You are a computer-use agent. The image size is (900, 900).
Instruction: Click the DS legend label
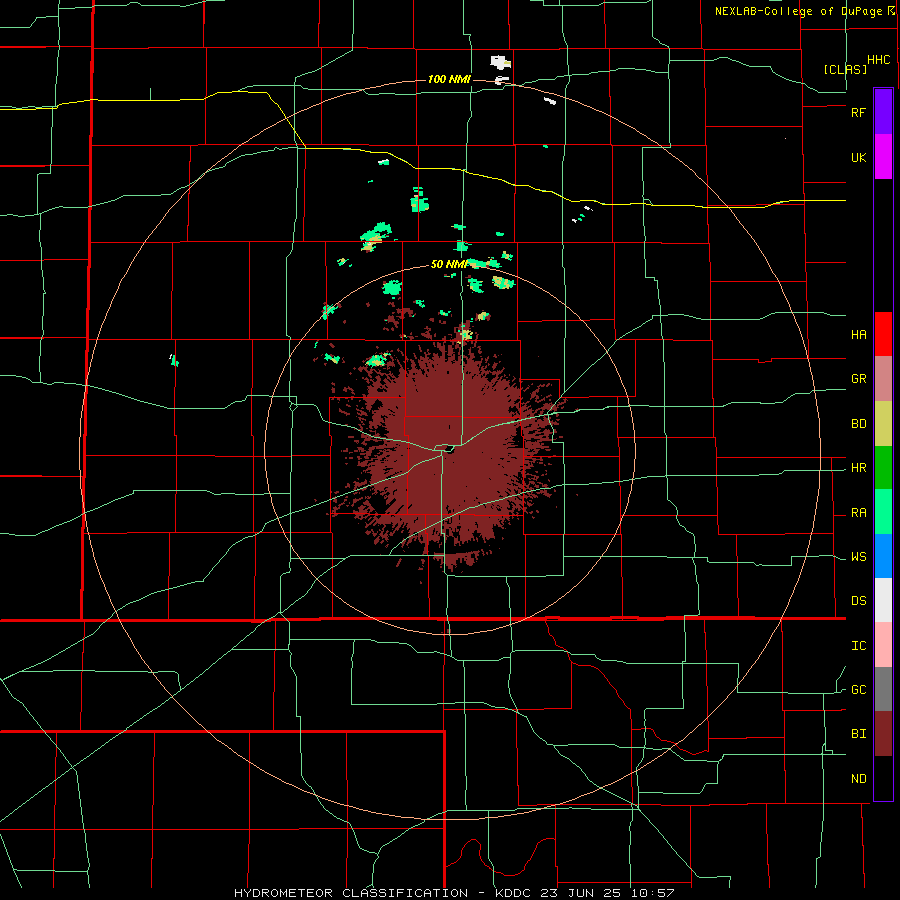click(858, 601)
